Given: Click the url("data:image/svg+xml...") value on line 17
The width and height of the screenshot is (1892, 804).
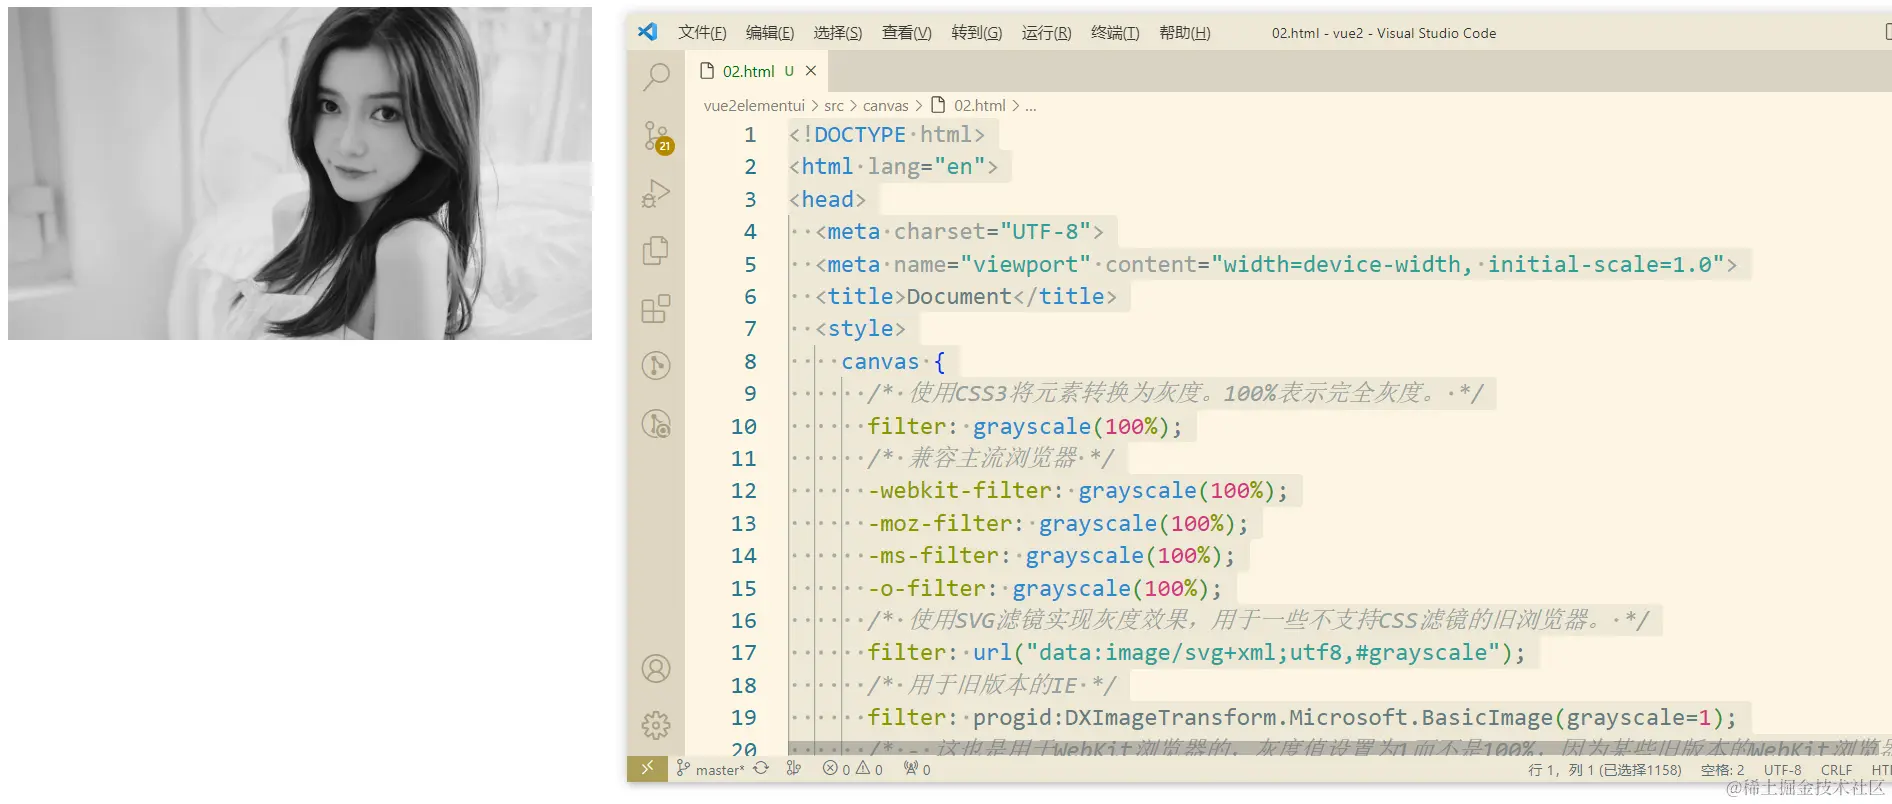Looking at the screenshot, I should [x=1243, y=653].
